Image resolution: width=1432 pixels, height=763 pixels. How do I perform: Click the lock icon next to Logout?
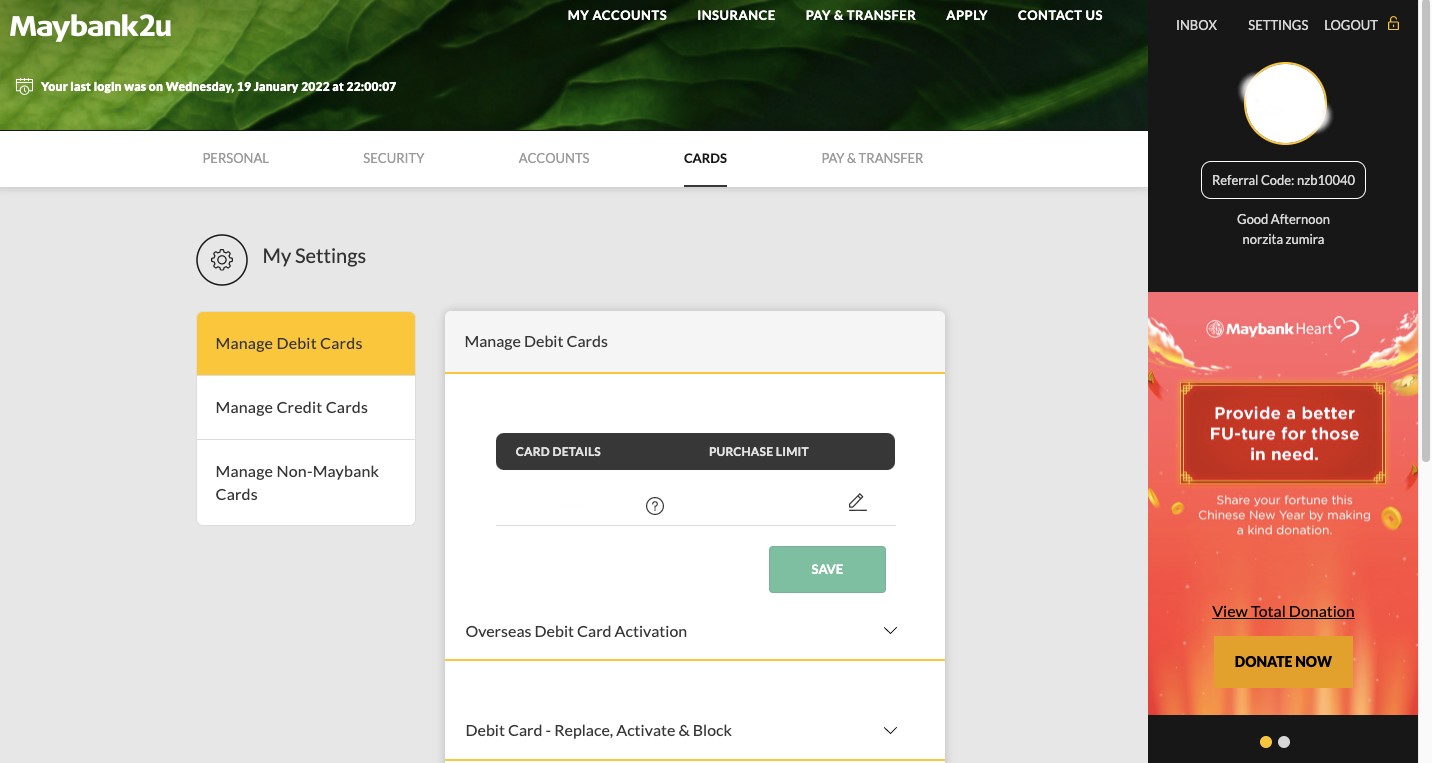[1393, 24]
